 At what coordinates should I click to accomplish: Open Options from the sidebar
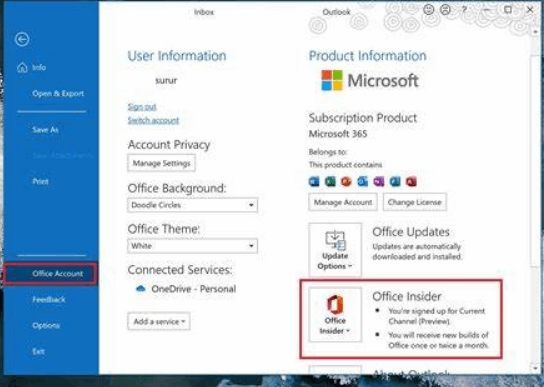46,326
